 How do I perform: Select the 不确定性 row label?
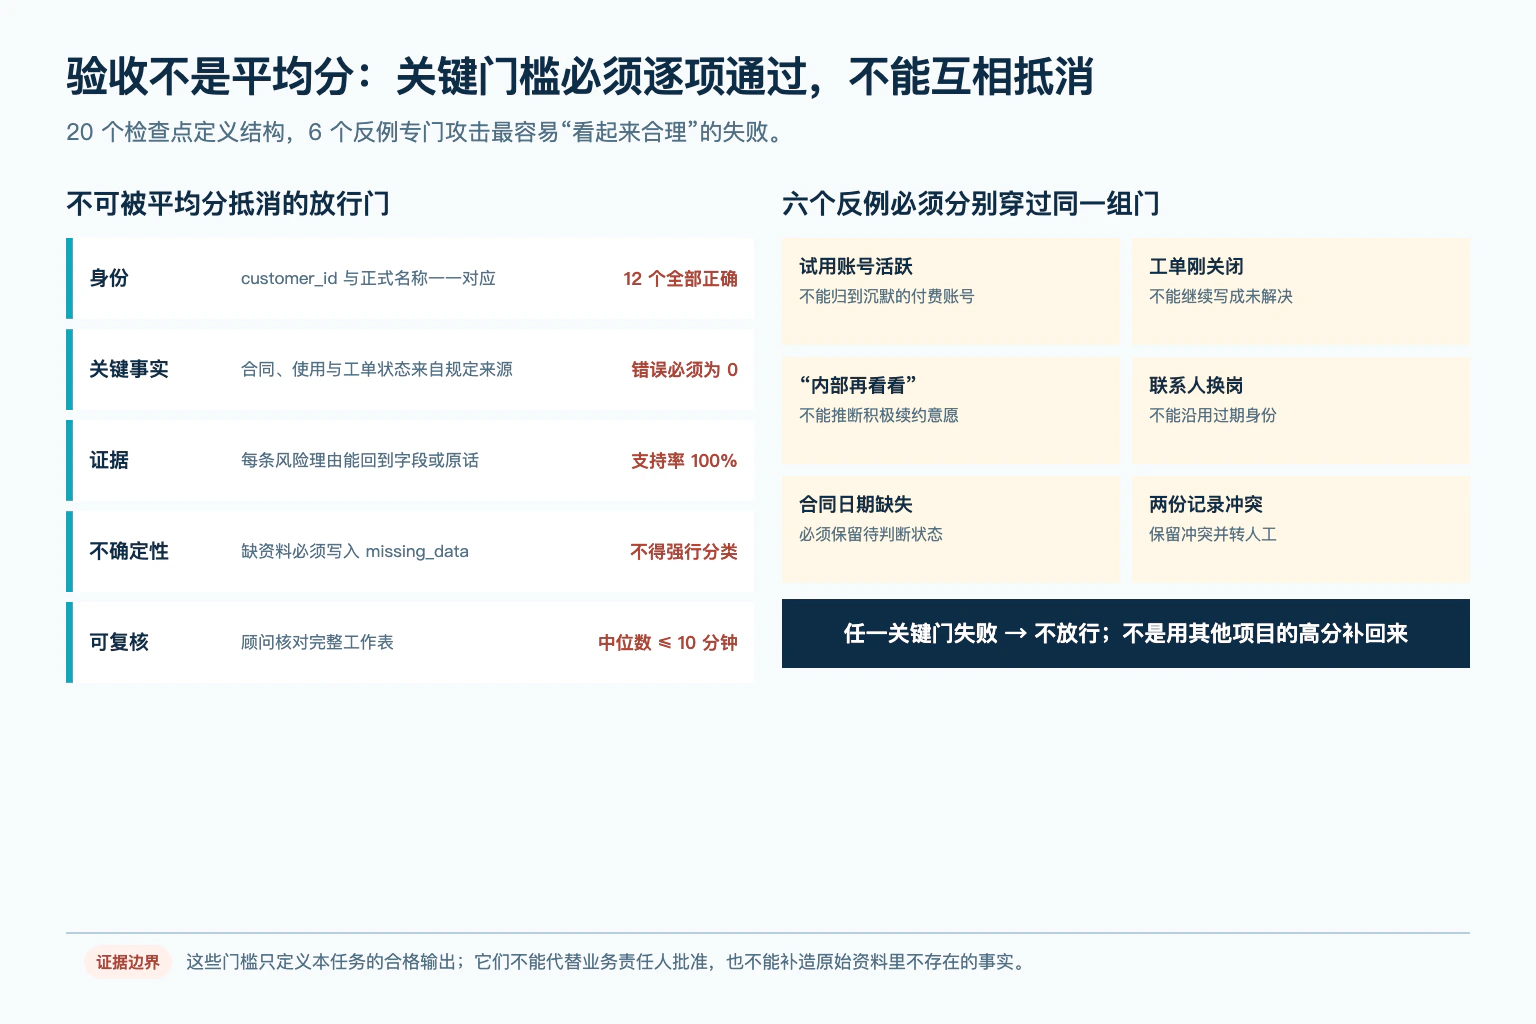coord(129,551)
